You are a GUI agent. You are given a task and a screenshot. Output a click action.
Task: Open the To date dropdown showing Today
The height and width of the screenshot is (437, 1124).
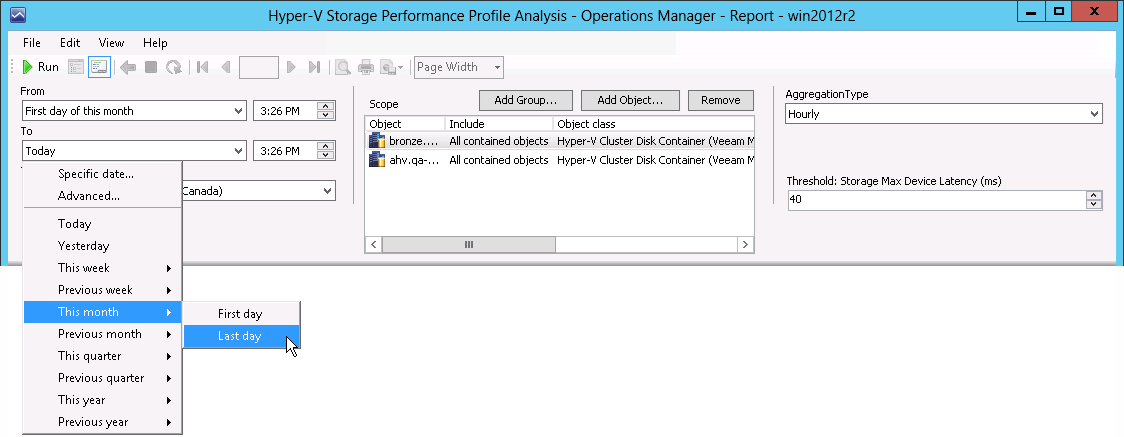tap(134, 151)
